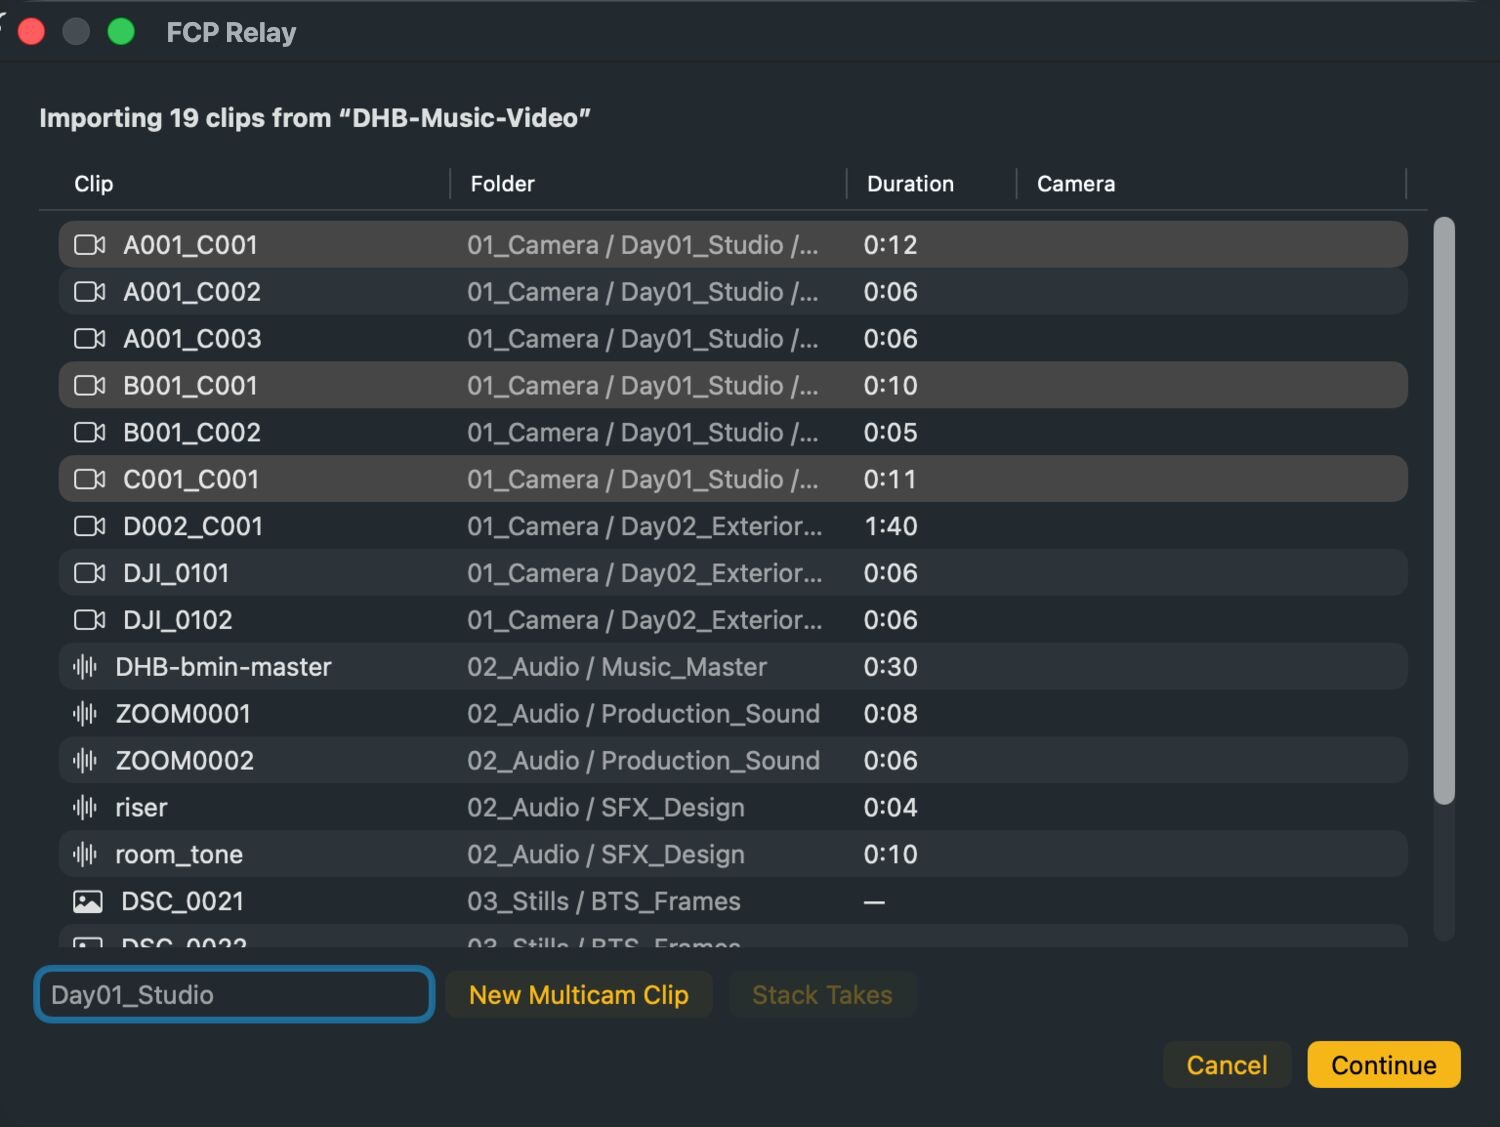
Task: Click the video icon next to B001_C001
Action: [x=90, y=386]
